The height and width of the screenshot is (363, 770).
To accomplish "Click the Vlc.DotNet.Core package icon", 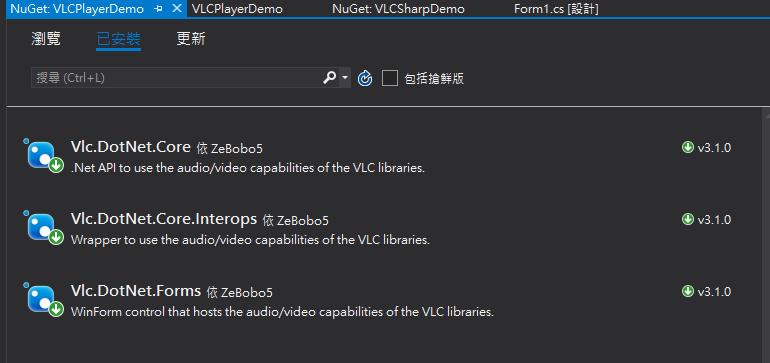I will [x=45, y=156].
